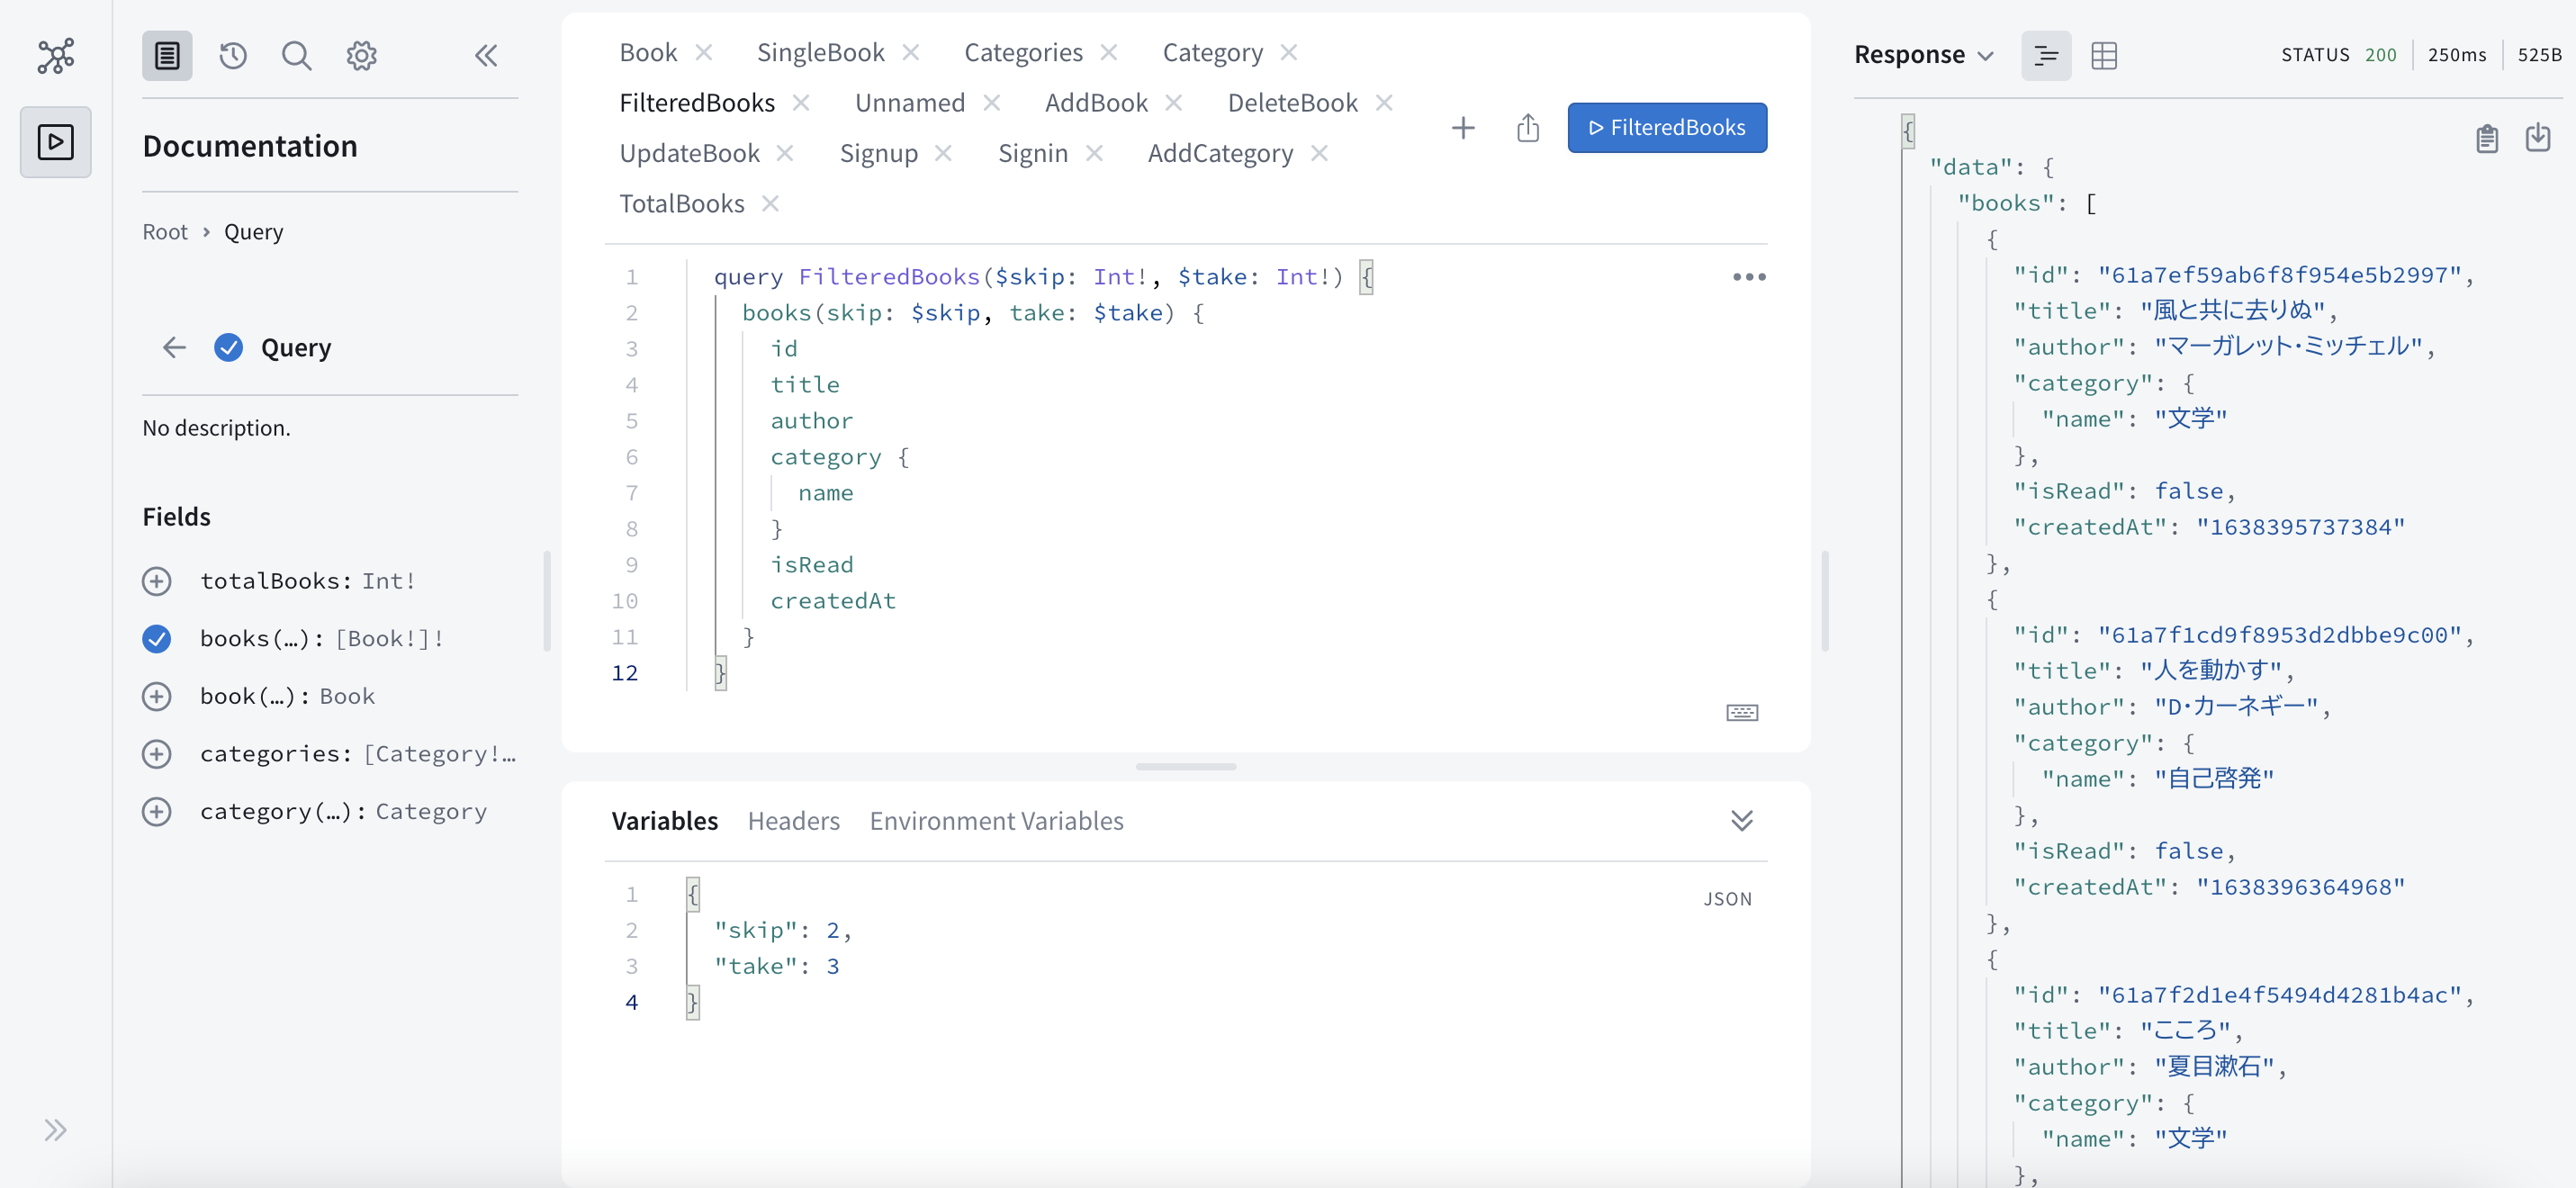Open the Apollo graph logo icon
This screenshot has height=1188, width=2576.
56,55
